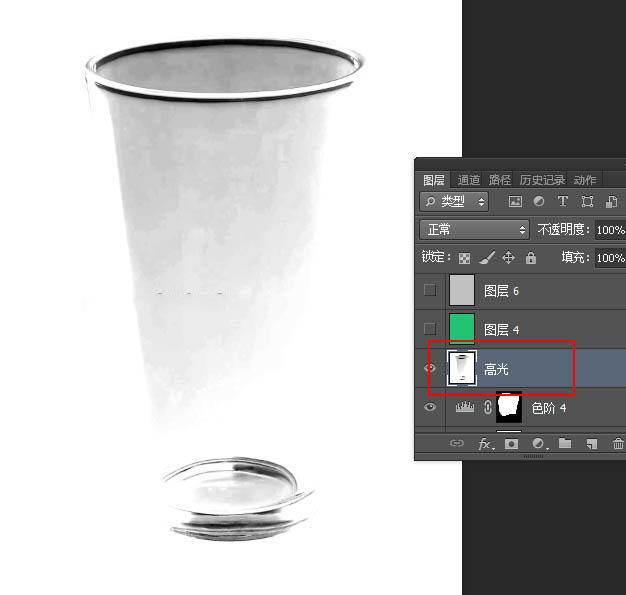Add layer mask icon at panel bottom

(x=511, y=444)
